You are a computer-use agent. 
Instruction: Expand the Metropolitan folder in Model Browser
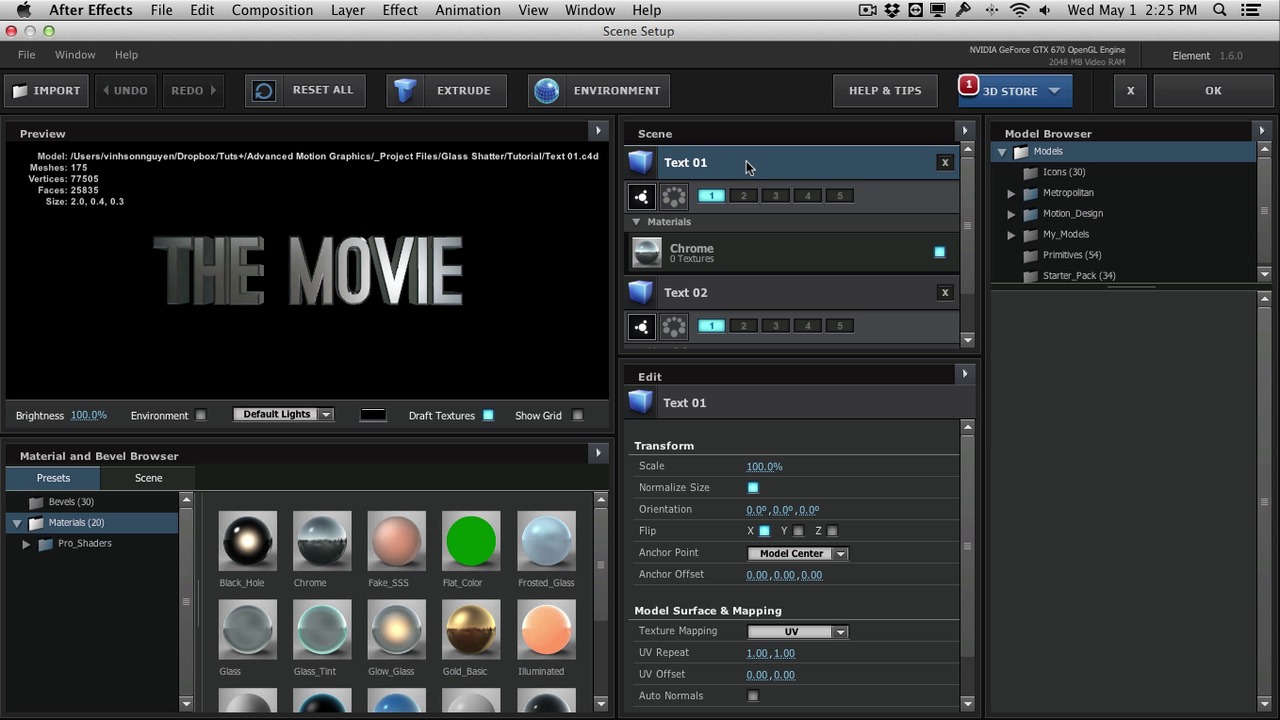pos(1011,193)
